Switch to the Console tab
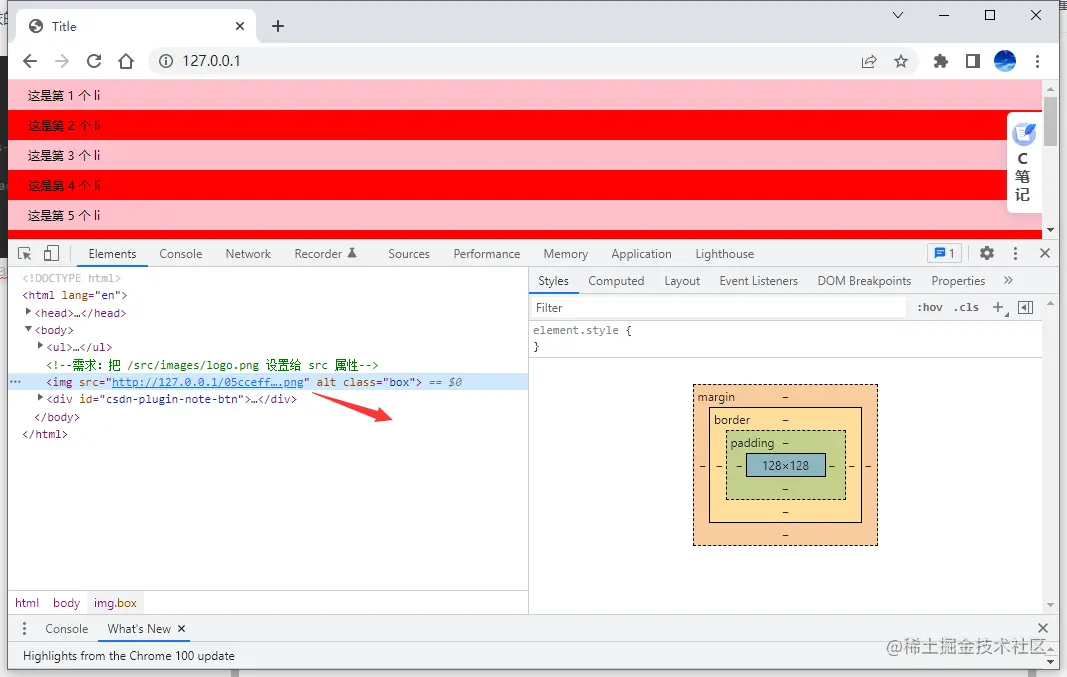Viewport: 1067px width, 677px height. [180, 254]
